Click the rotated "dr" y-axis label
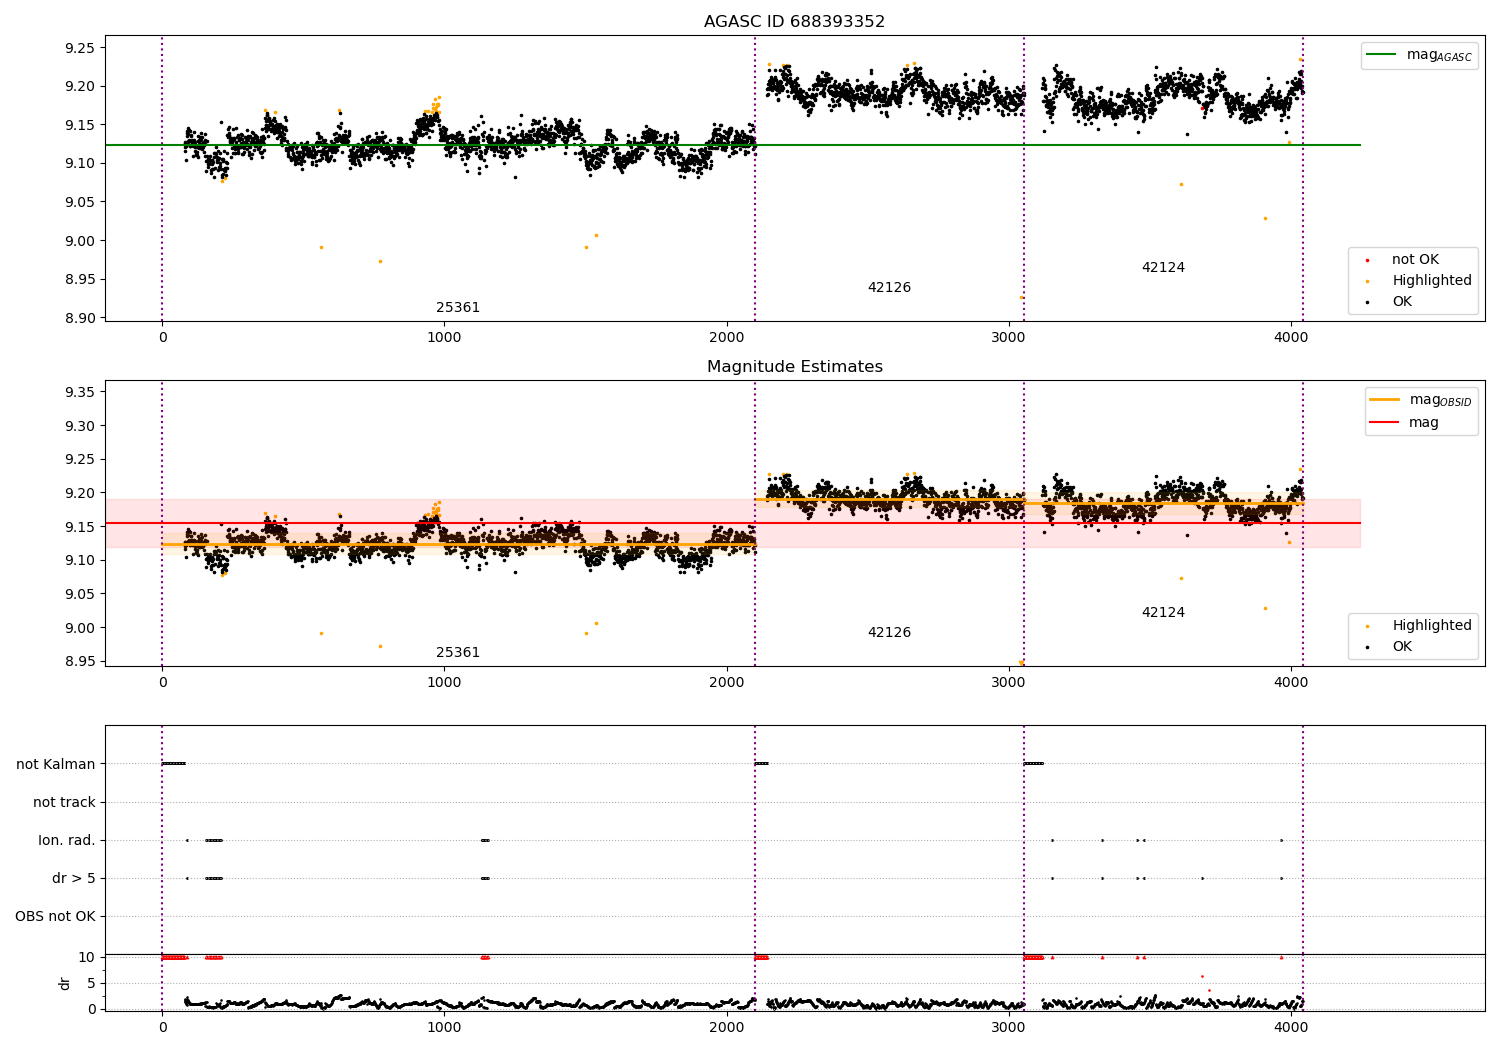Viewport: 1500px width, 1050px height. click(x=65, y=983)
